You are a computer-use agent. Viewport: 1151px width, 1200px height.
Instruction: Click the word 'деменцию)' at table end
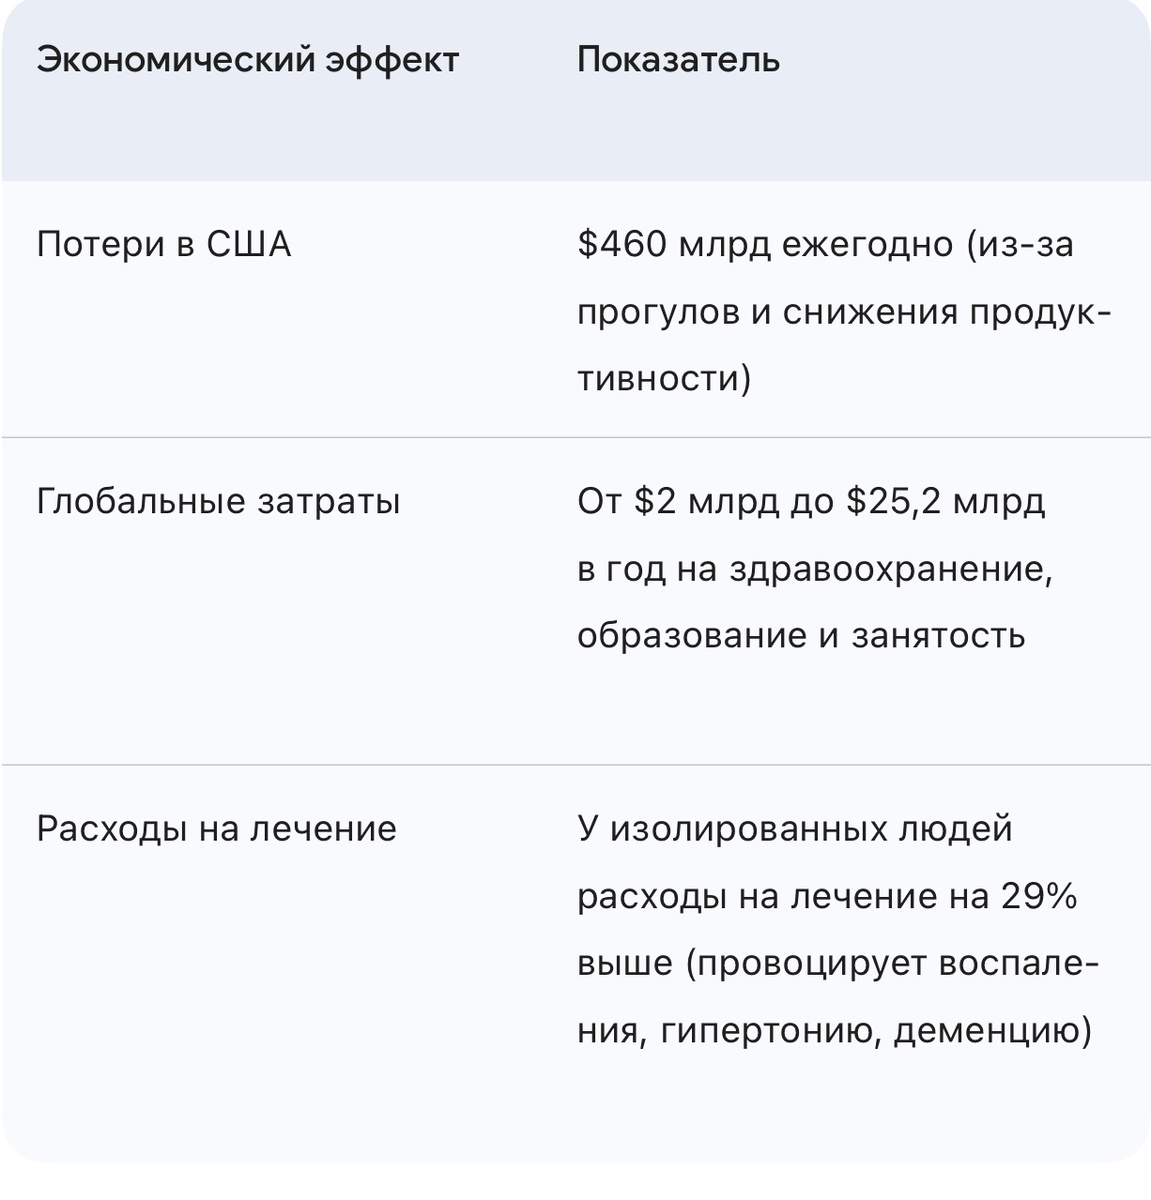(x=992, y=1031)
